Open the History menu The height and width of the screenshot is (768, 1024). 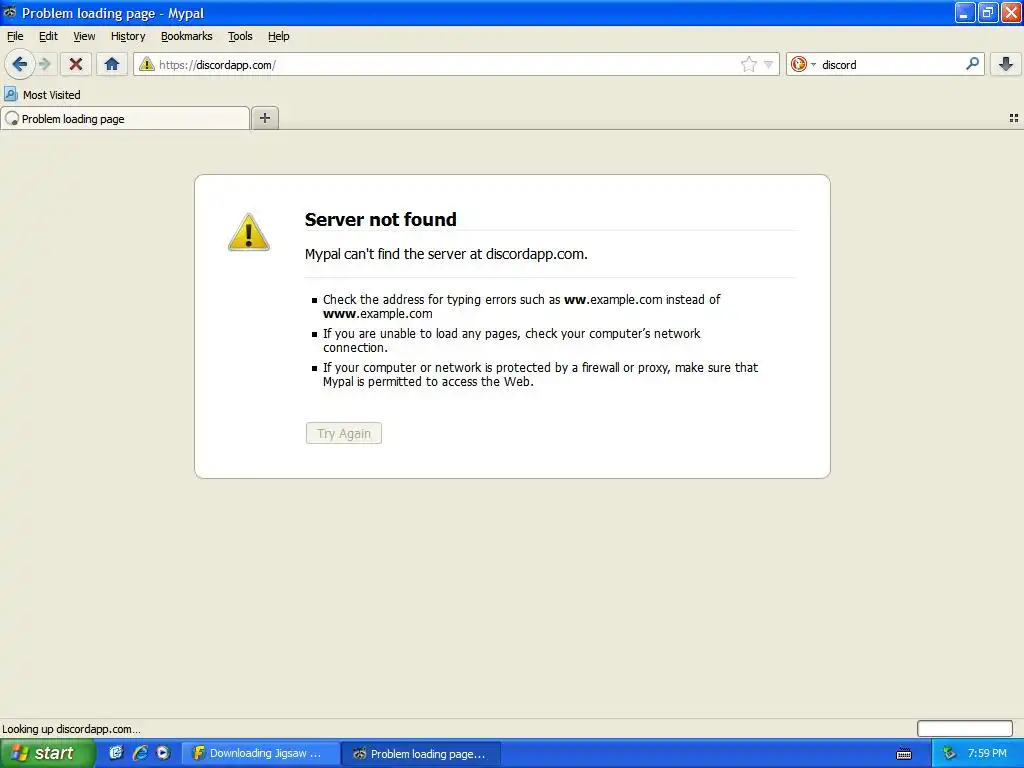128,36
